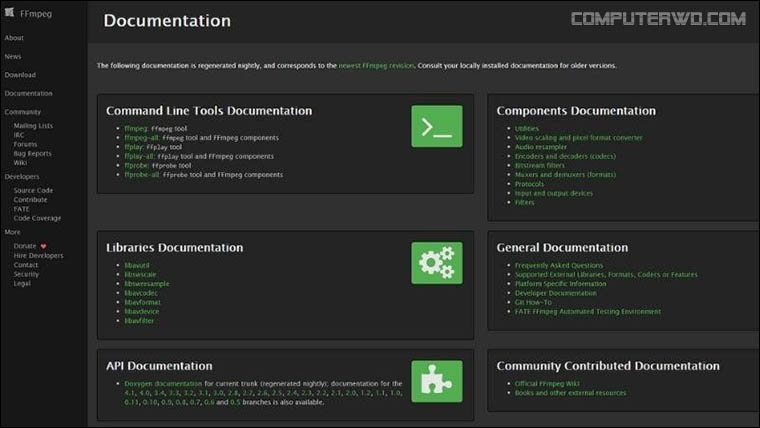
Task: Open the libavdevice library link
Action: (142, 311)
